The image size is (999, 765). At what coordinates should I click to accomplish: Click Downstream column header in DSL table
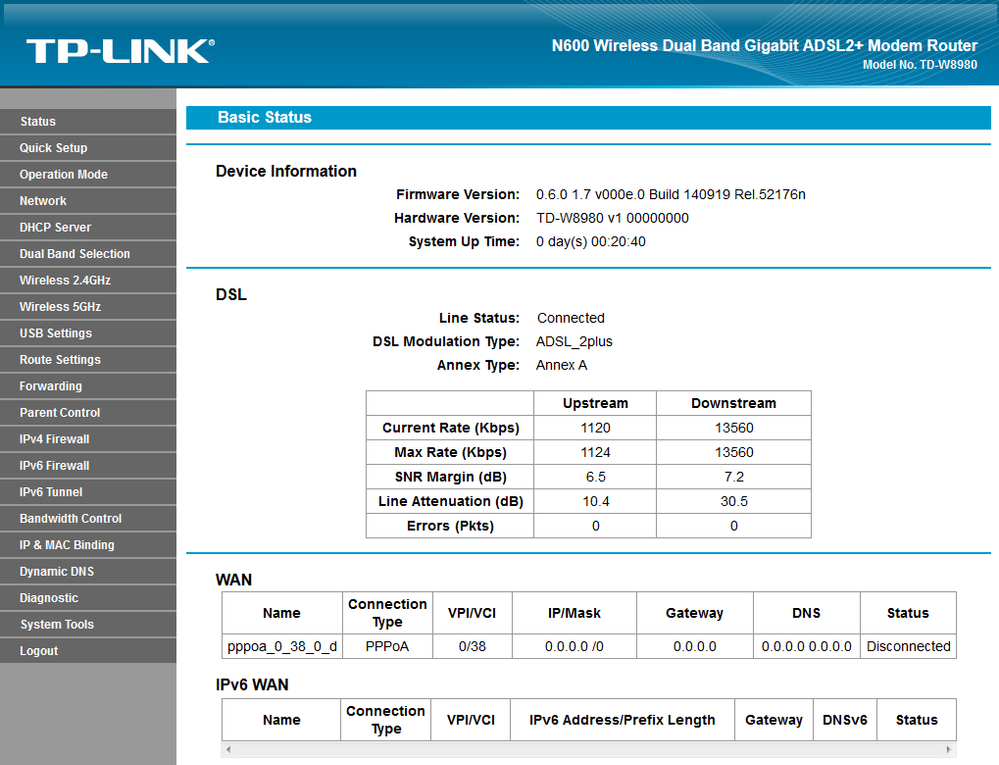(x=734, y=403)
